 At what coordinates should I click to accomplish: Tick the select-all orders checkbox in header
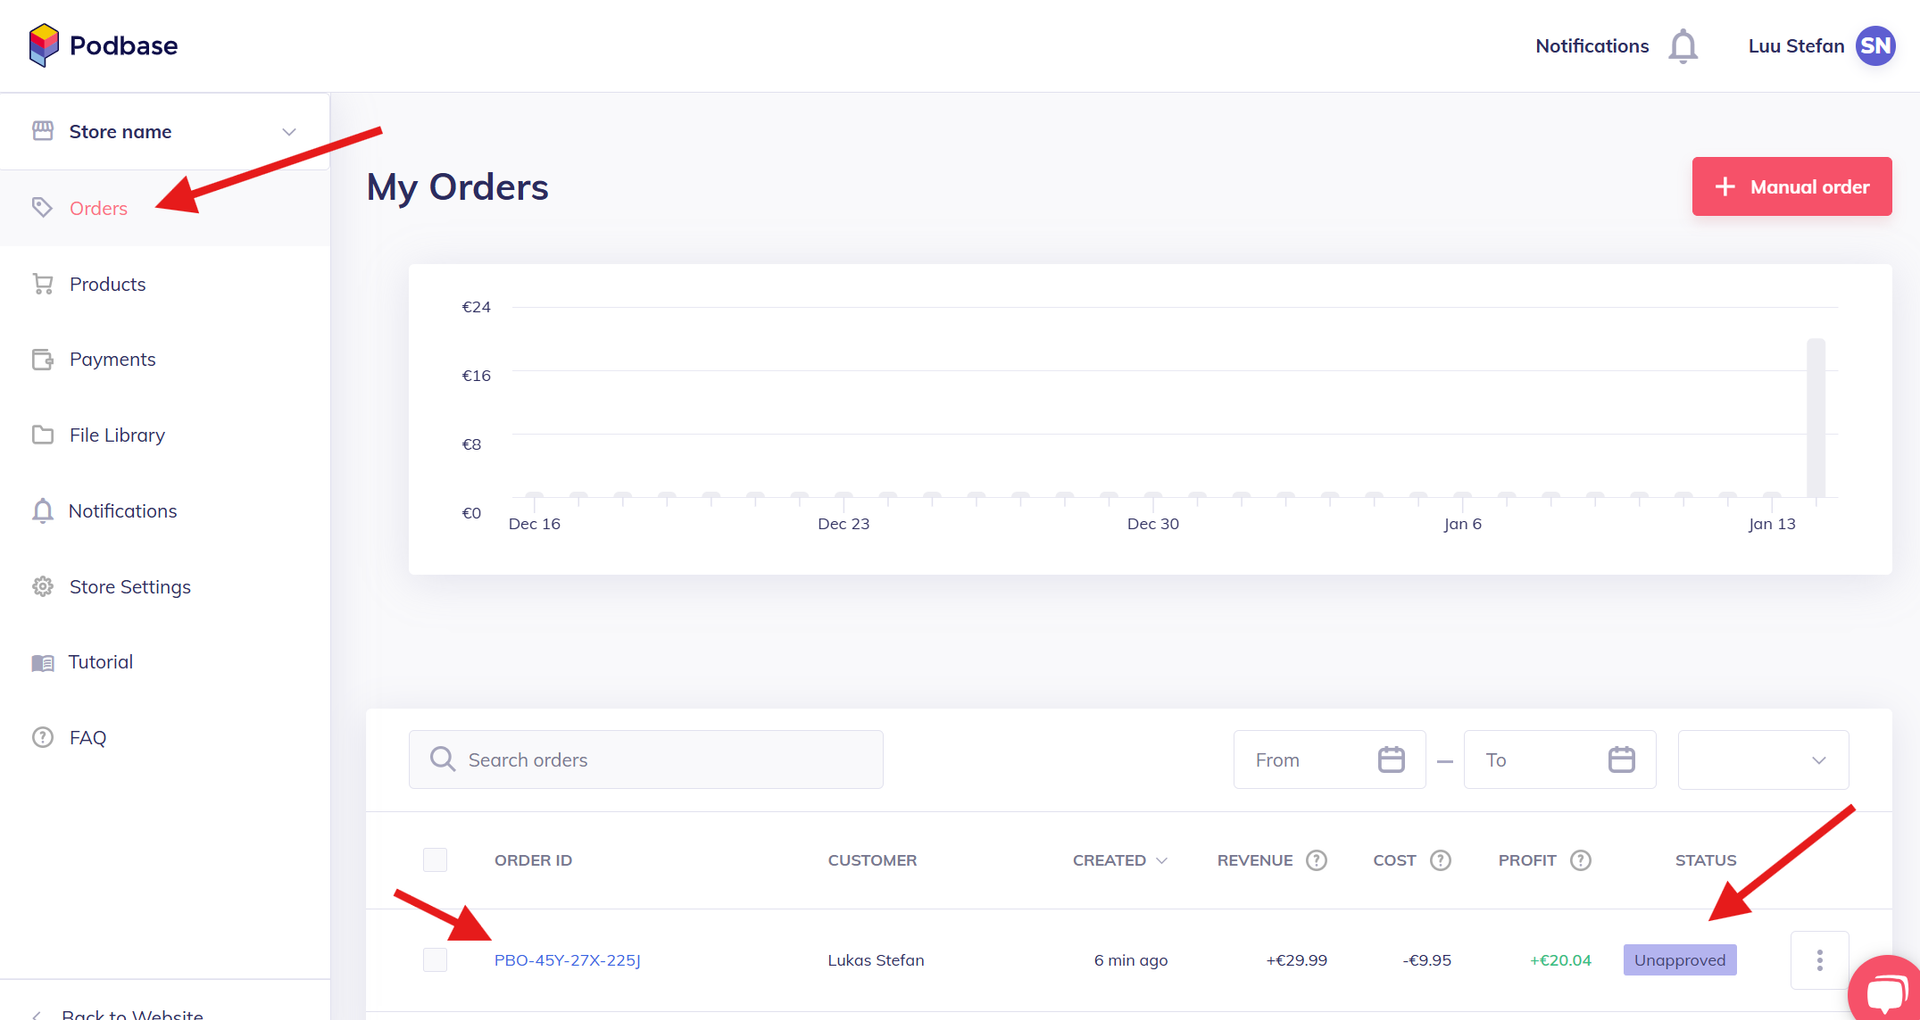435,860
